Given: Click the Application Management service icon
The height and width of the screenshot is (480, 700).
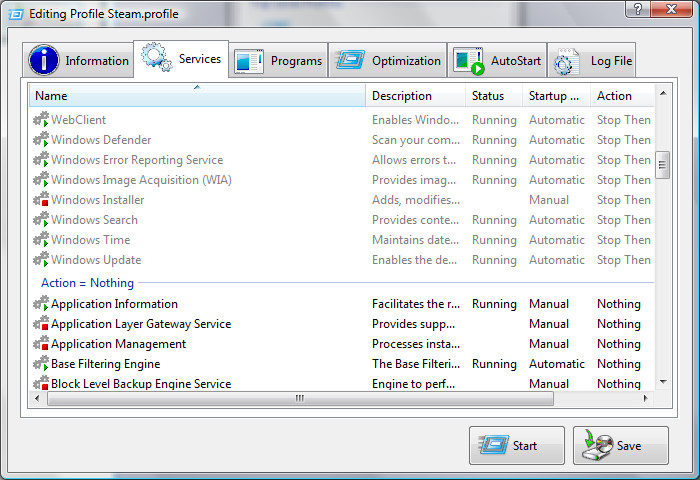Looking at the screenshot, I should [41, 343].
